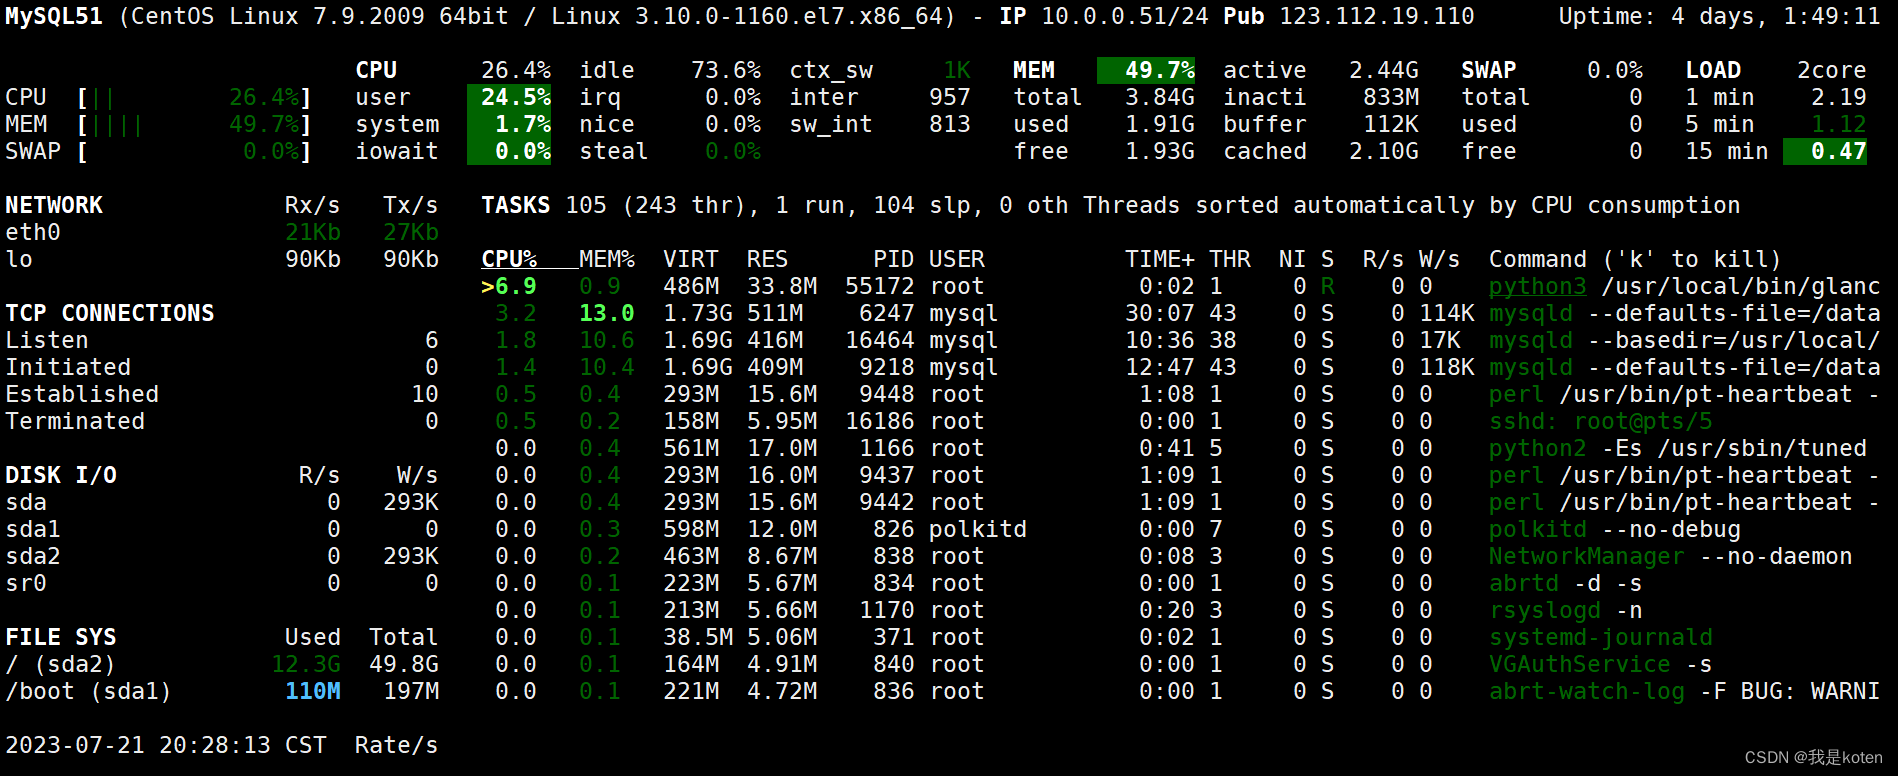Click the TCP CONNECTIONS heading
This screenshot has width=1898, height=776.
(x=110, y=313)
